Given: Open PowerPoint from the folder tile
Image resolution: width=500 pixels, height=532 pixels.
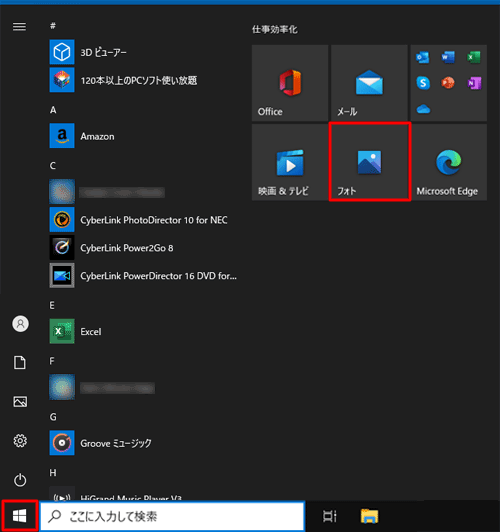Looking at the screenshot, I should coord(448,83).
